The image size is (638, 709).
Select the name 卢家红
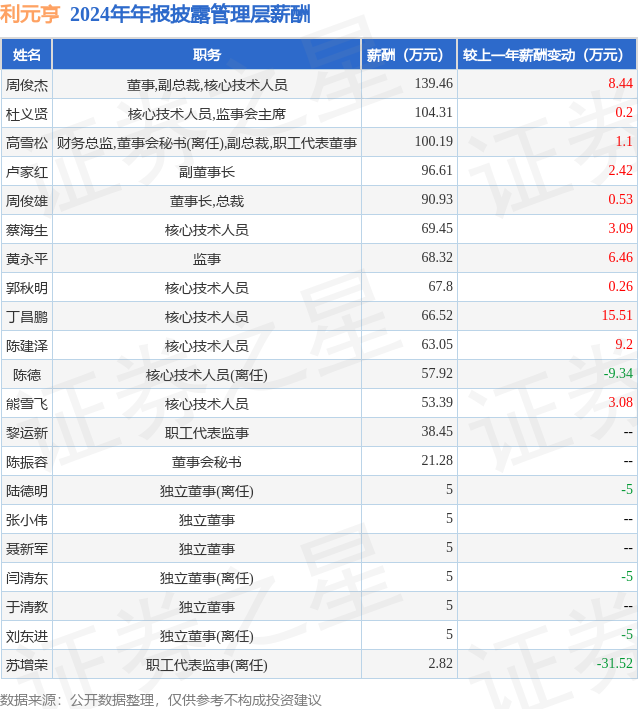pyautogui.click(x=27, y=172)
